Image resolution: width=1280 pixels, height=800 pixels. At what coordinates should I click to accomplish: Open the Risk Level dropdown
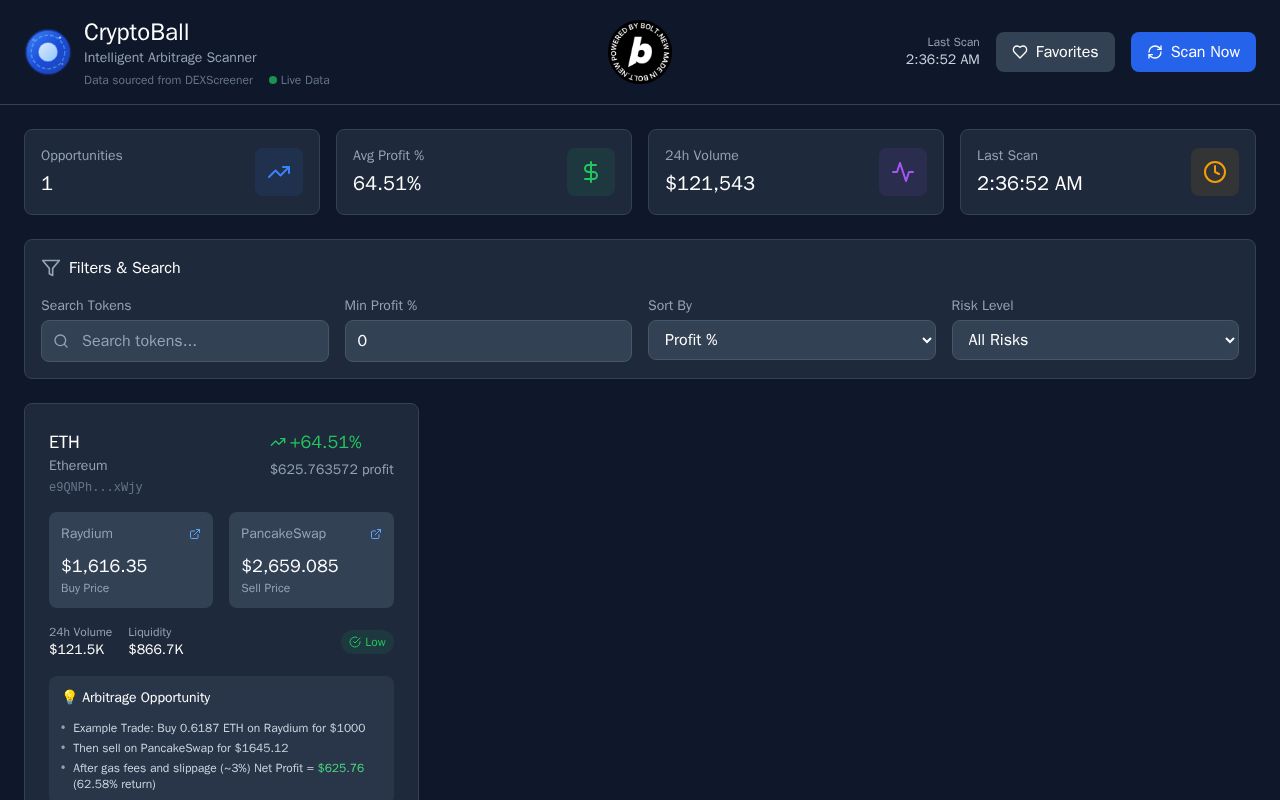pos(1095,340)
